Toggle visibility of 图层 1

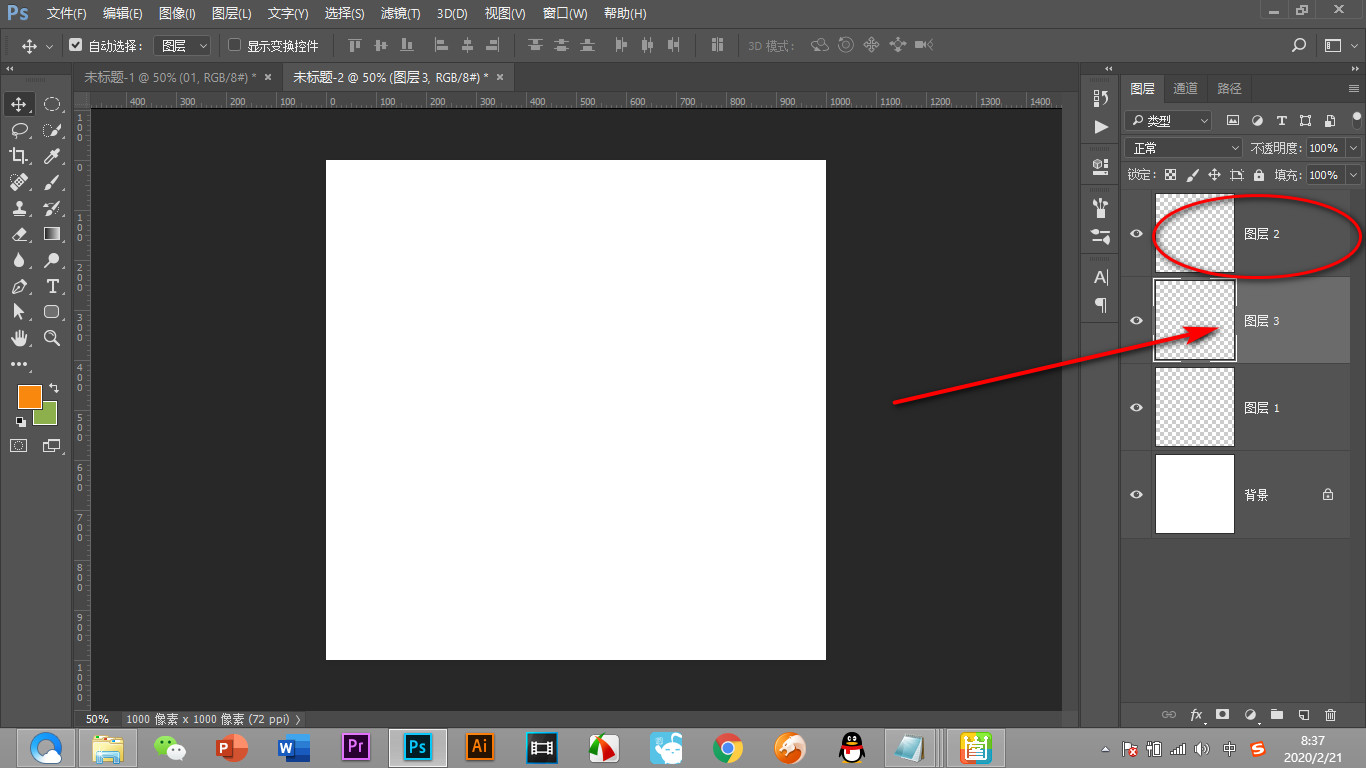pyautogui.click(x=1136, y=407)
